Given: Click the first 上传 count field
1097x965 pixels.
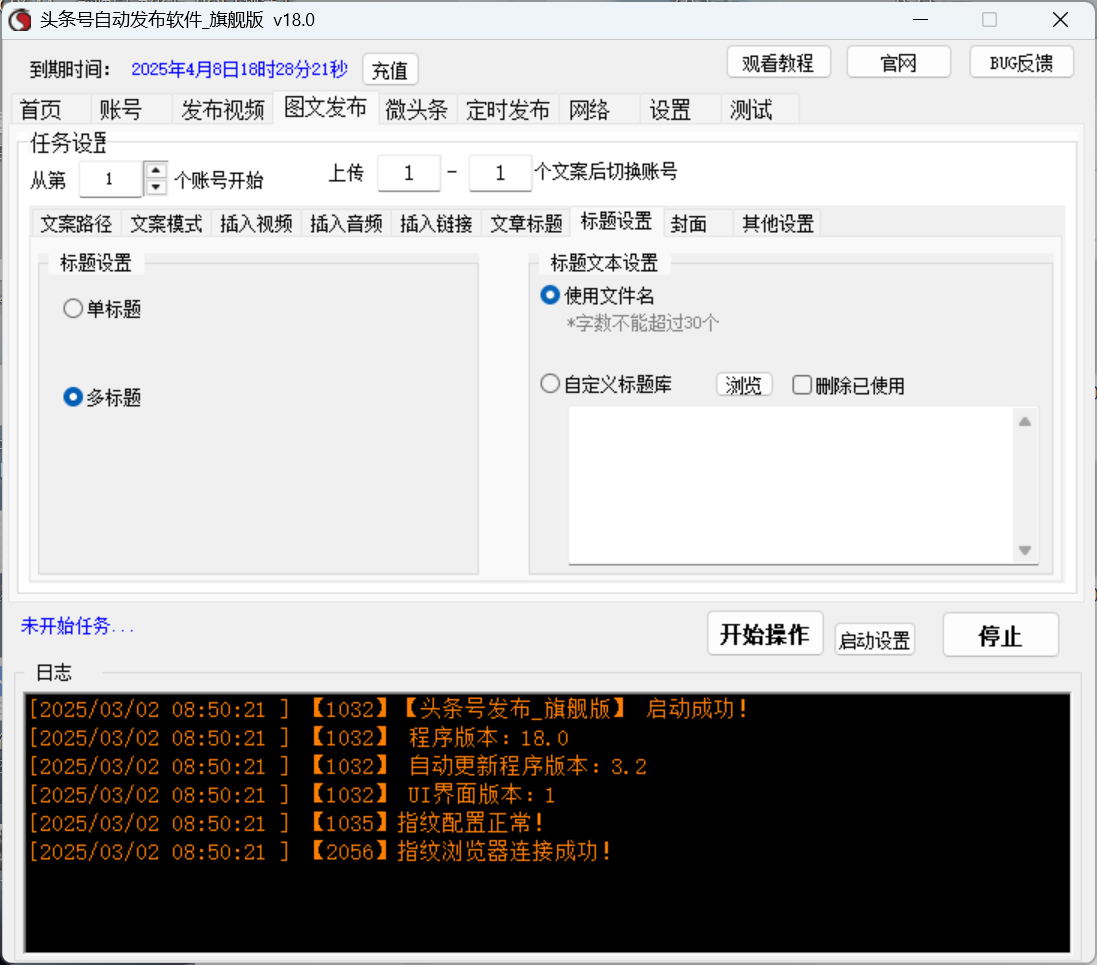Looking at the screenshot, I should pos(409,173).
